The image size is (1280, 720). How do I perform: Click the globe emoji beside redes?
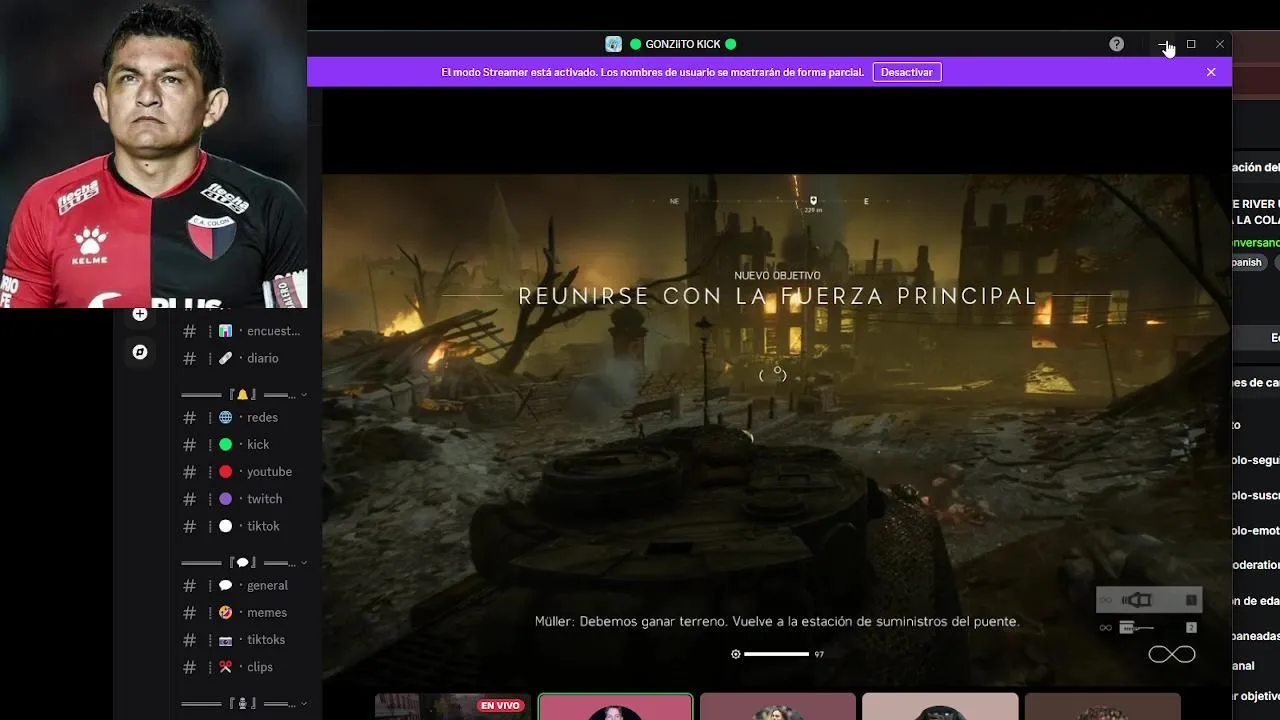coord(226,417)
